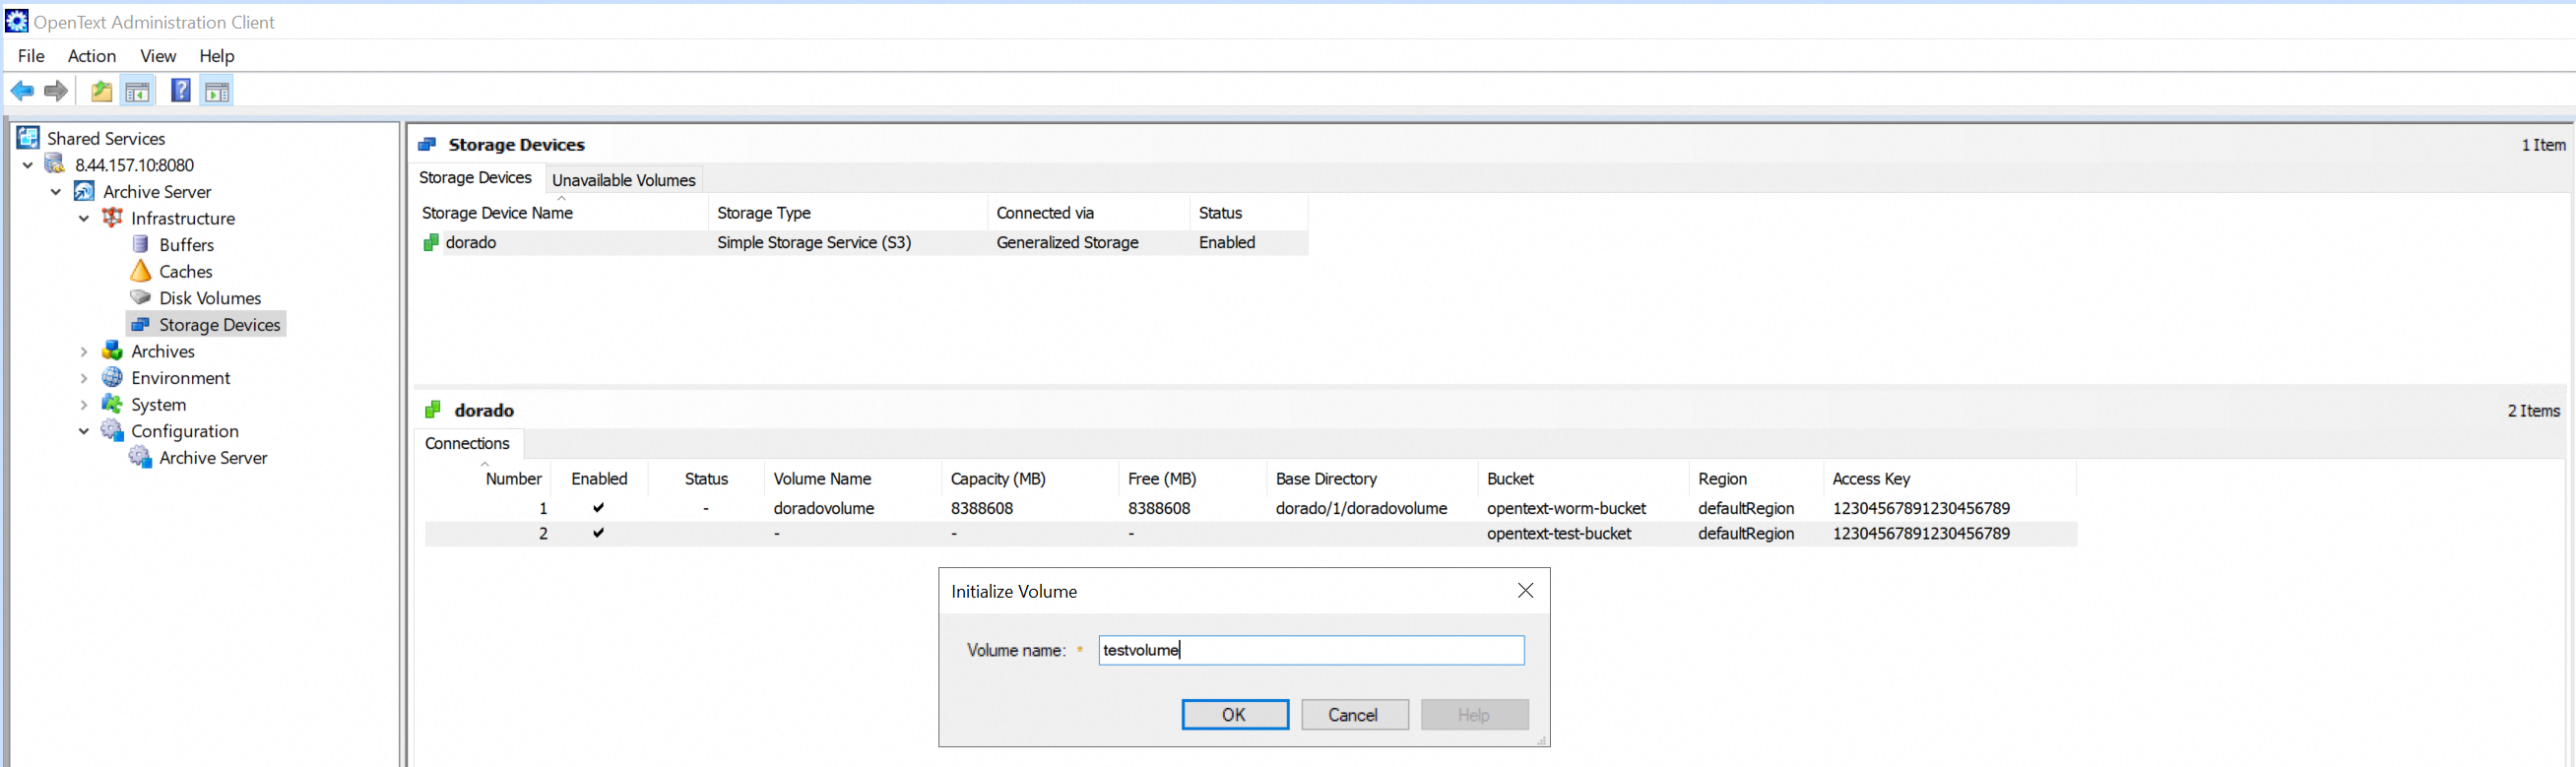Toggle the Show/Hide Console Tree toolbar icon

pos(137,91)
